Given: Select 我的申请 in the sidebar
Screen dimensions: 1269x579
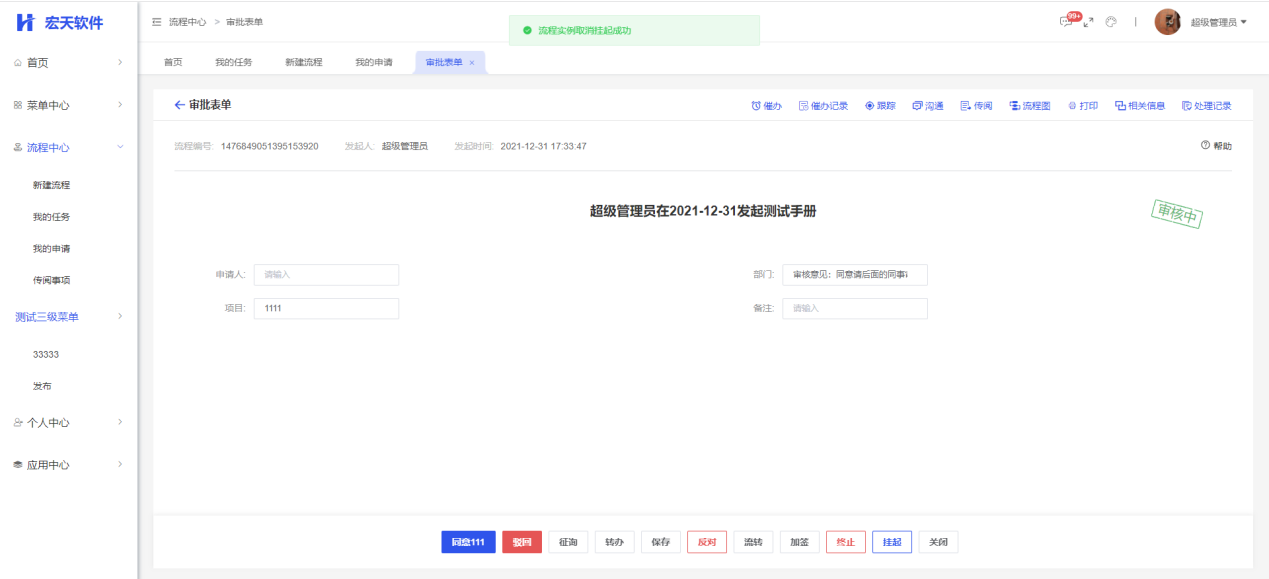Looking at the screenshot, I should [51, 248].
